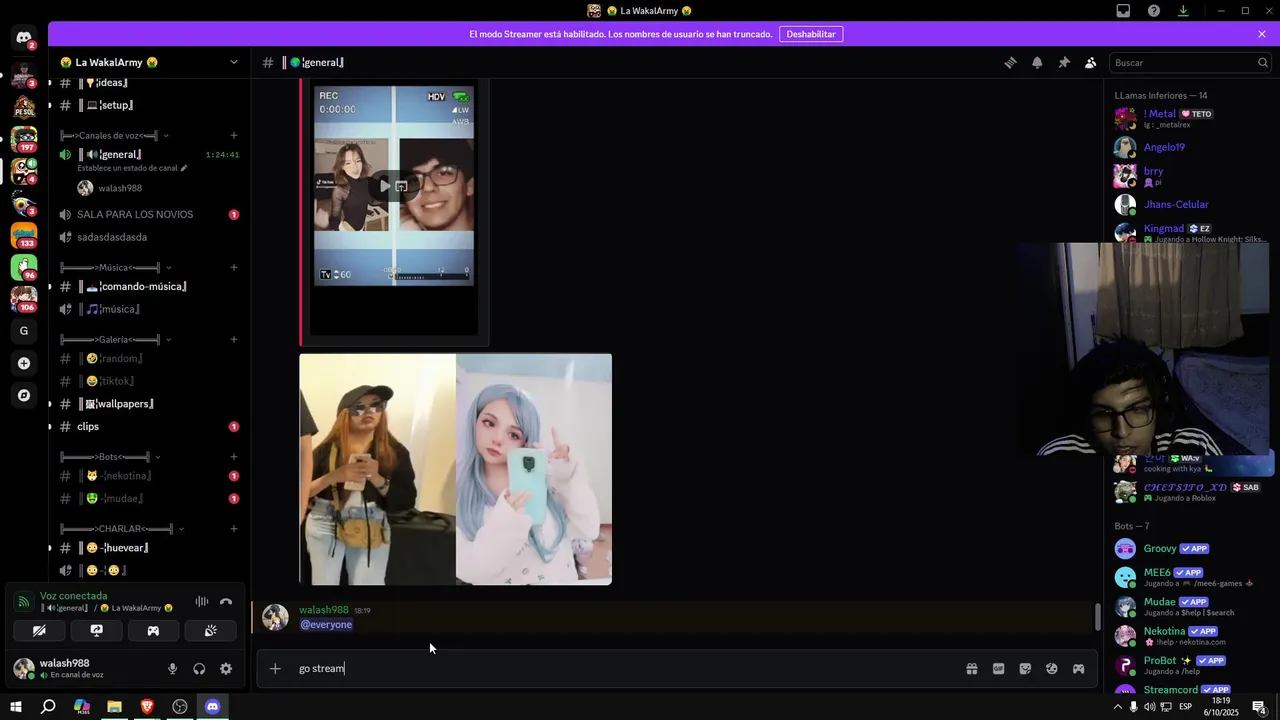Toggle noise suppression in voice panel

202,601
